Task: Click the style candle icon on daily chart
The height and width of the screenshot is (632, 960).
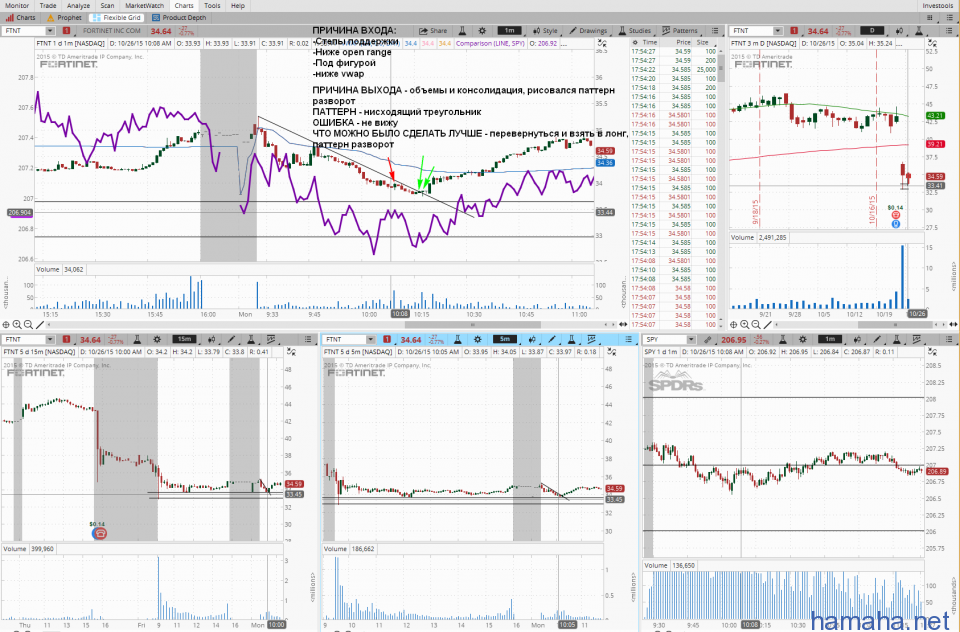Action: click(899, 31)
